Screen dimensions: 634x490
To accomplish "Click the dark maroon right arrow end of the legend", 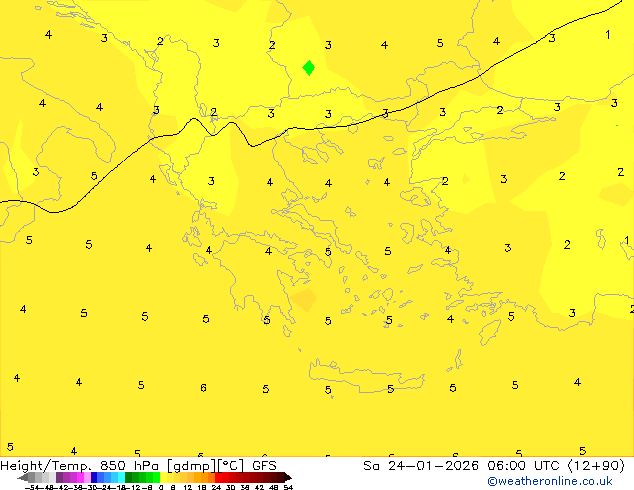I will tap(288, 477).
